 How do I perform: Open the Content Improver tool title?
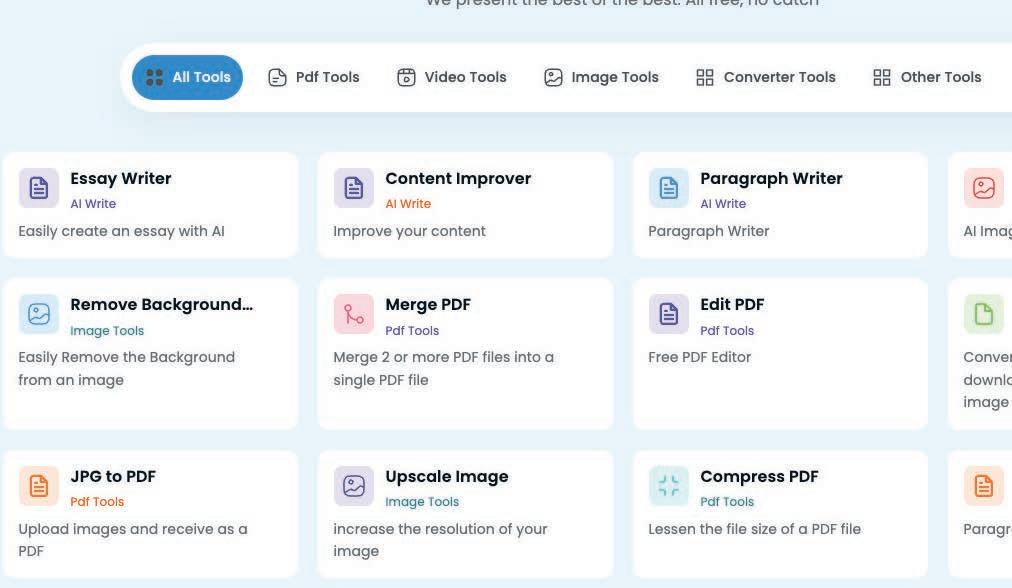pos(458,178)
